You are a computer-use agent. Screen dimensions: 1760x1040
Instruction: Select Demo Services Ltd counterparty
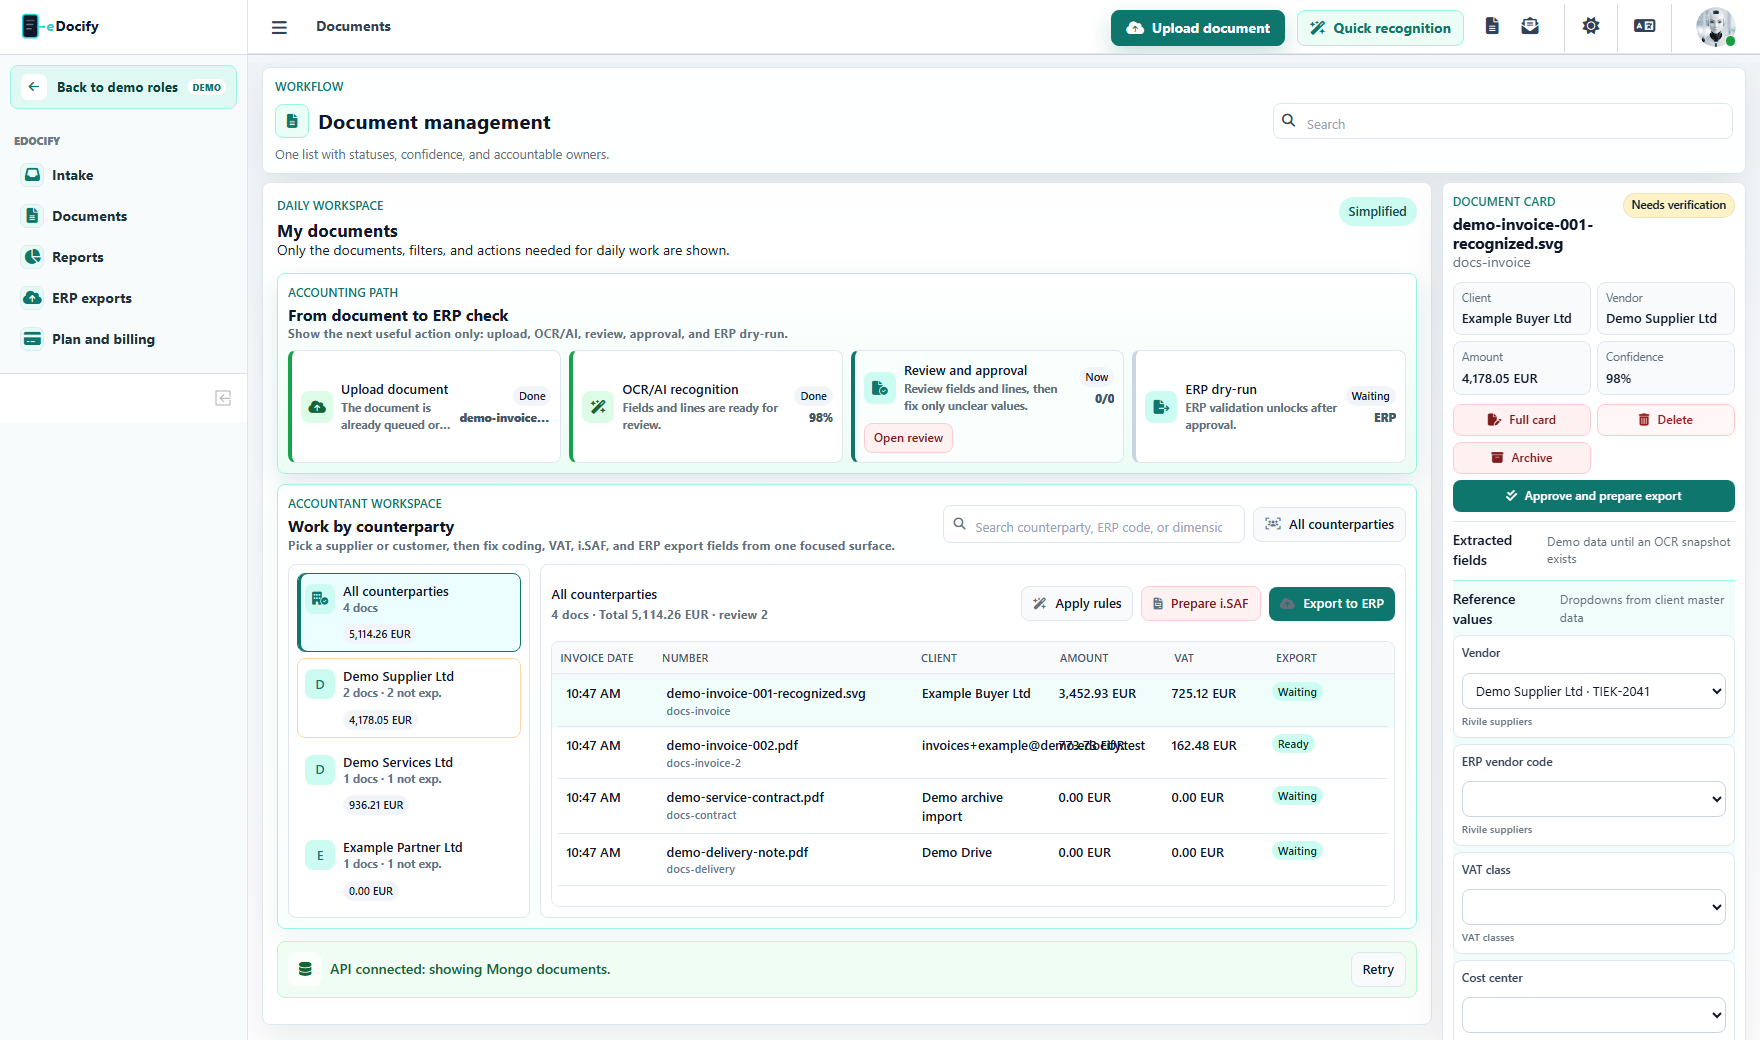tap(409, 783)
